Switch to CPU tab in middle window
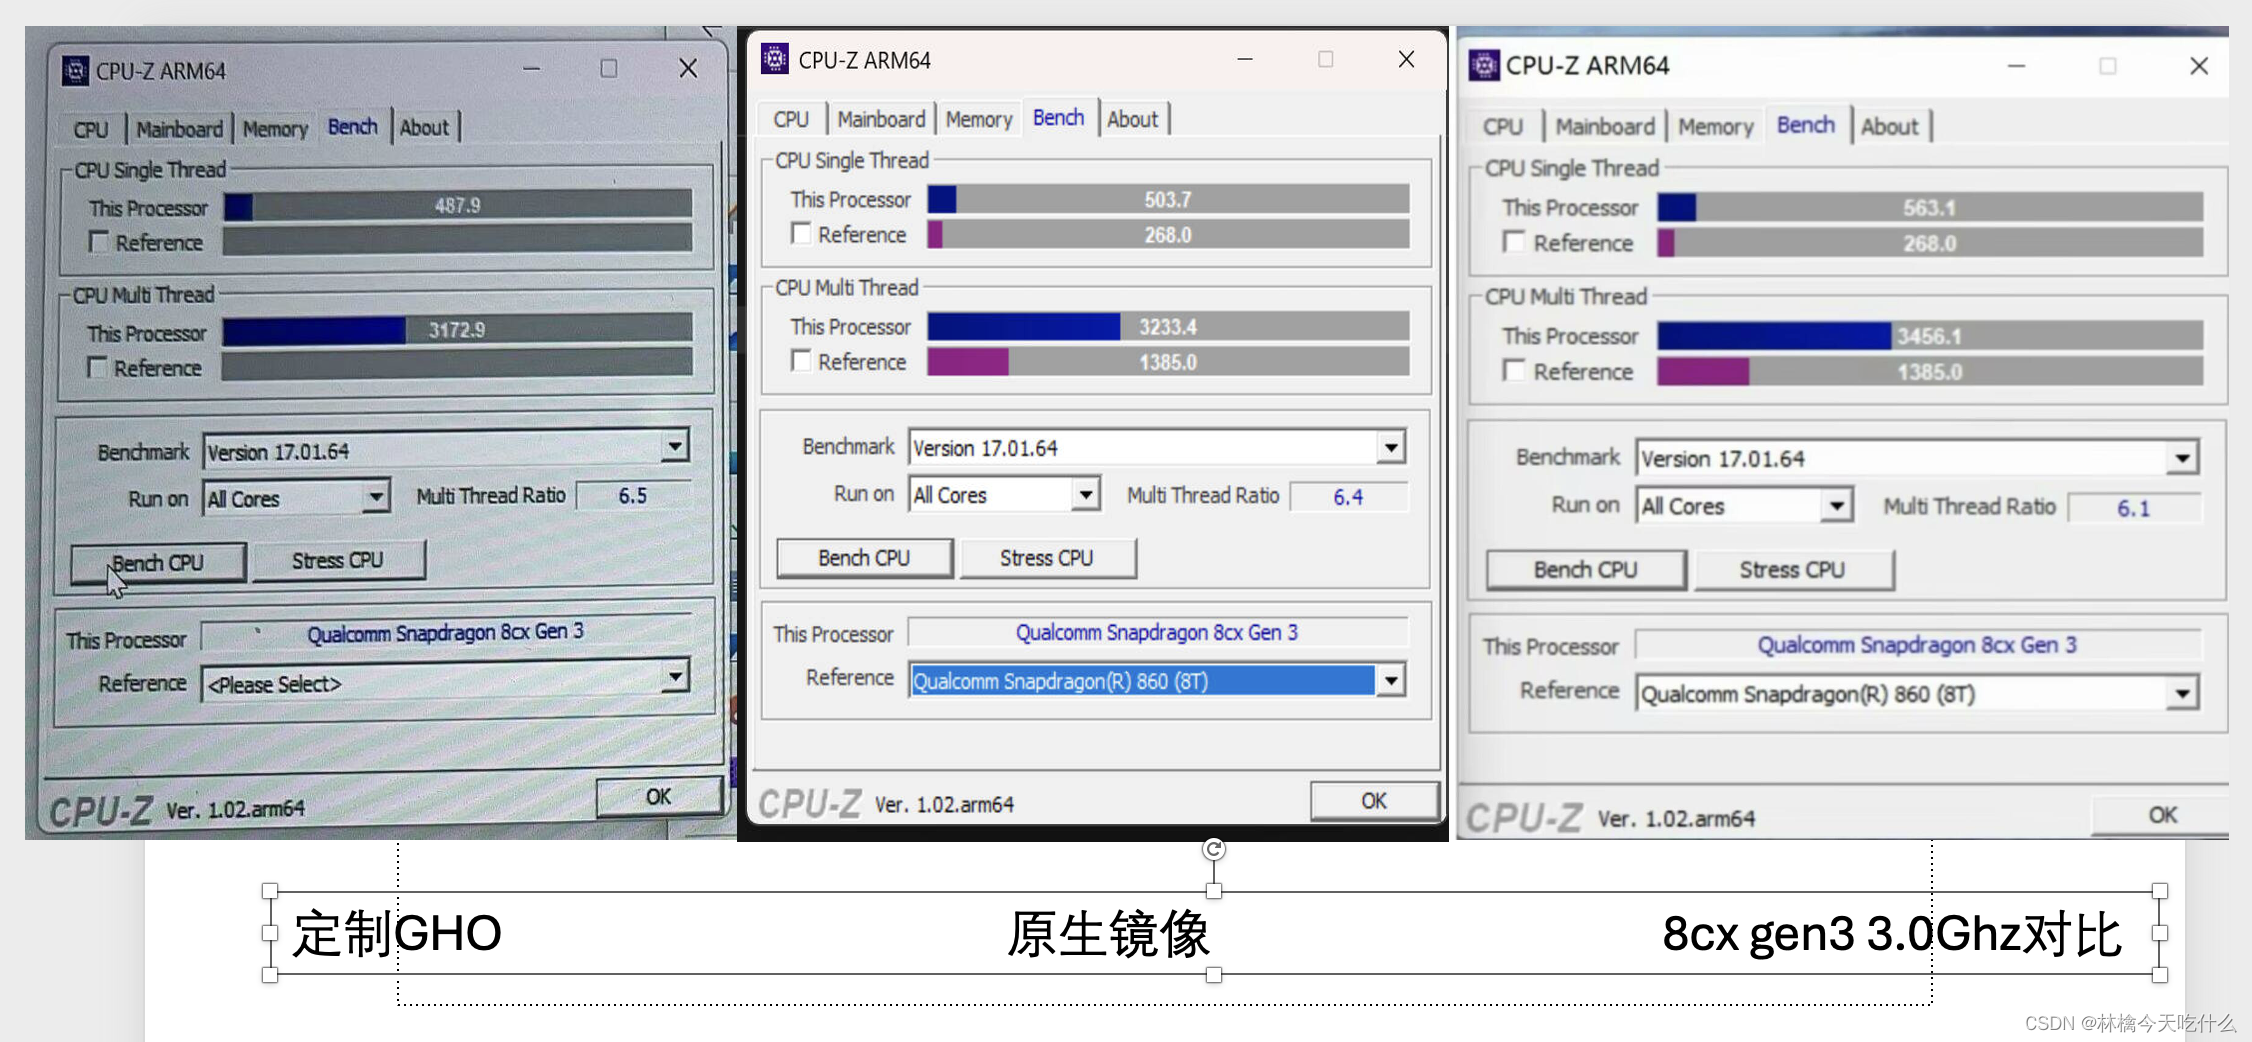 click(791, 119)
